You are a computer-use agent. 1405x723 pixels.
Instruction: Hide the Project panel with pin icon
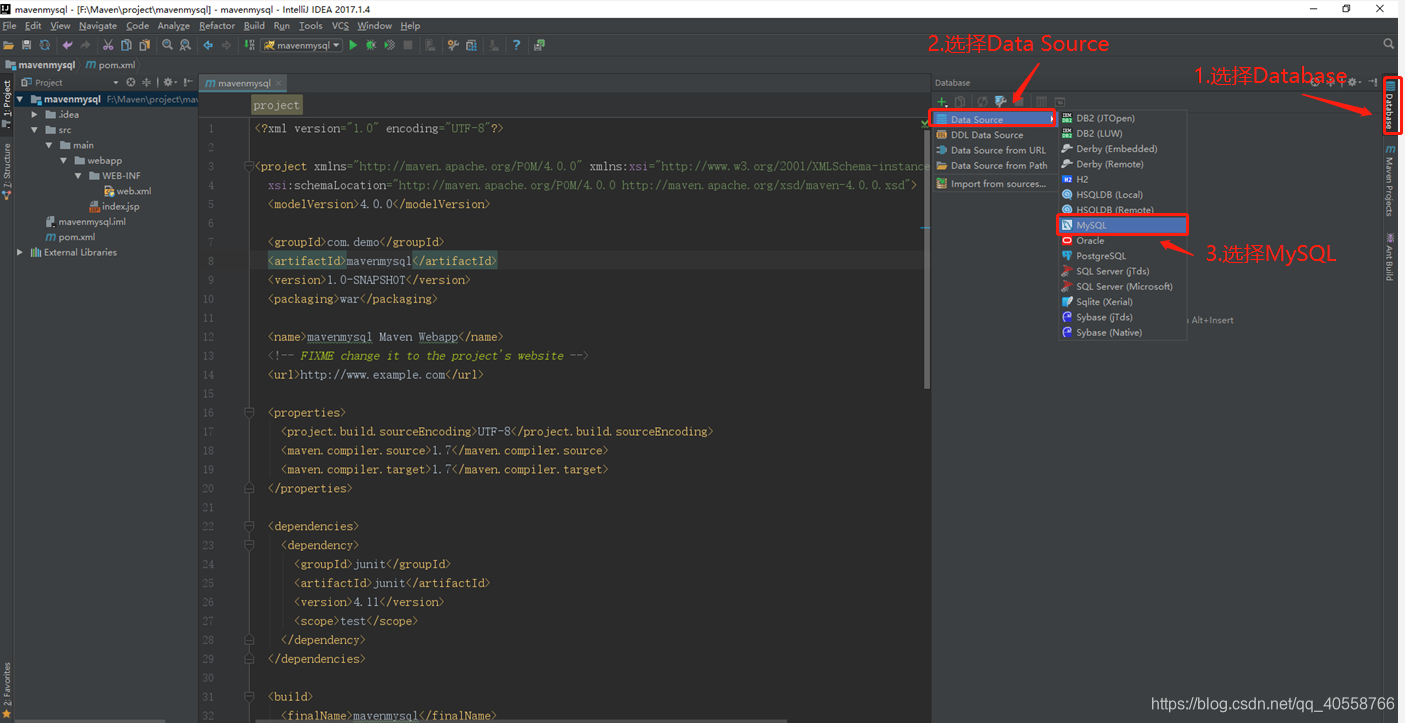188,82
